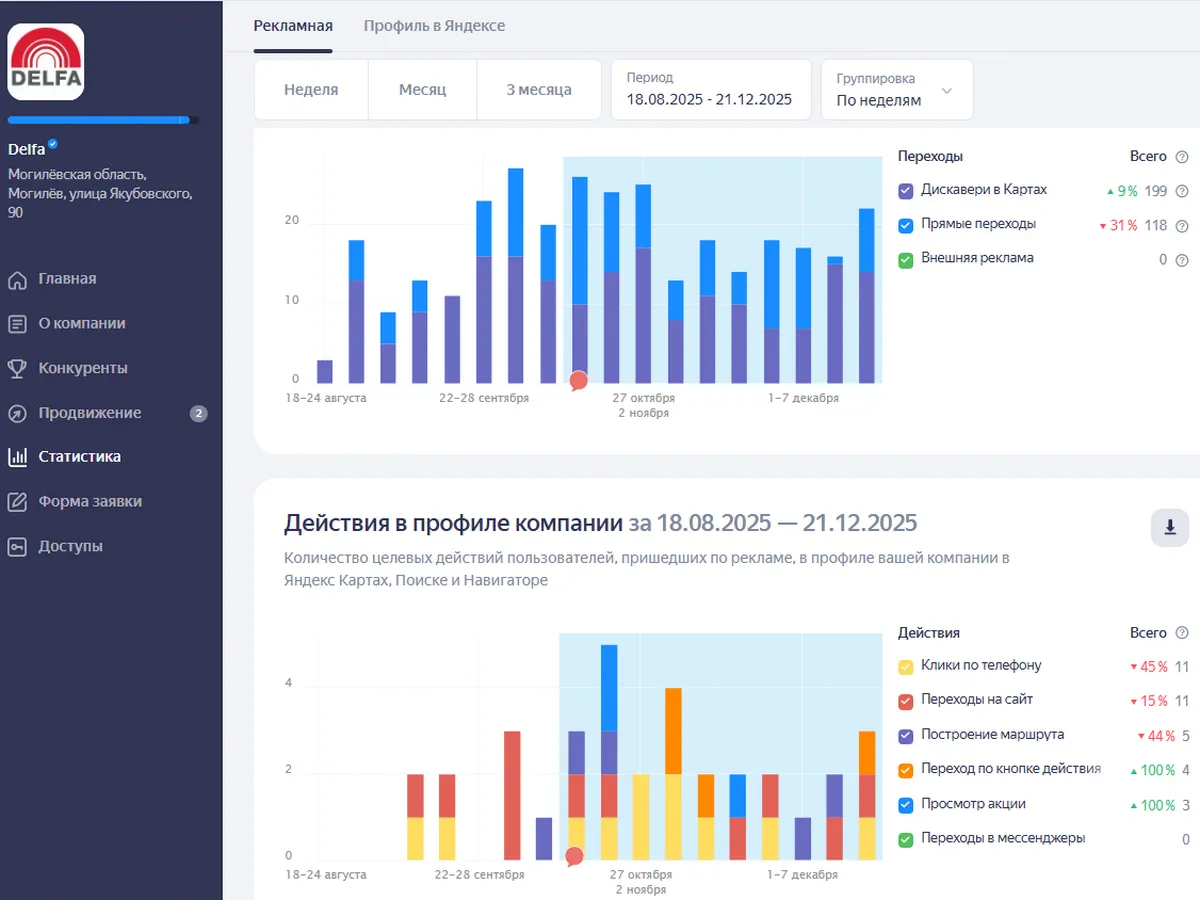Open Продвижение arrow icon in sidebar

[x=17, y=413]
